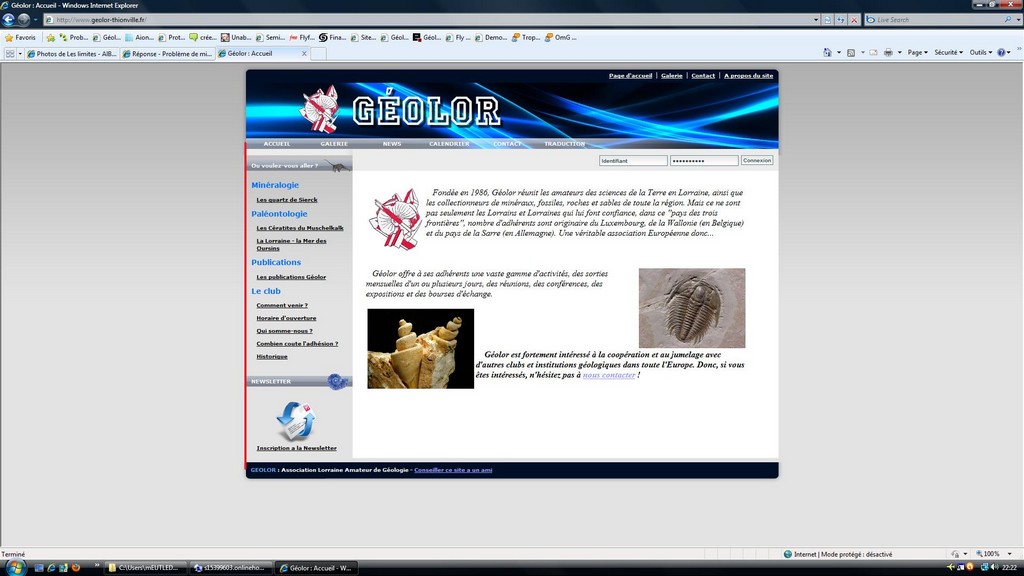This screenshot has width=1024, height=576.
Task: Open the 'Fina...' favorites bar bookmark
Action: pos(333,37)
